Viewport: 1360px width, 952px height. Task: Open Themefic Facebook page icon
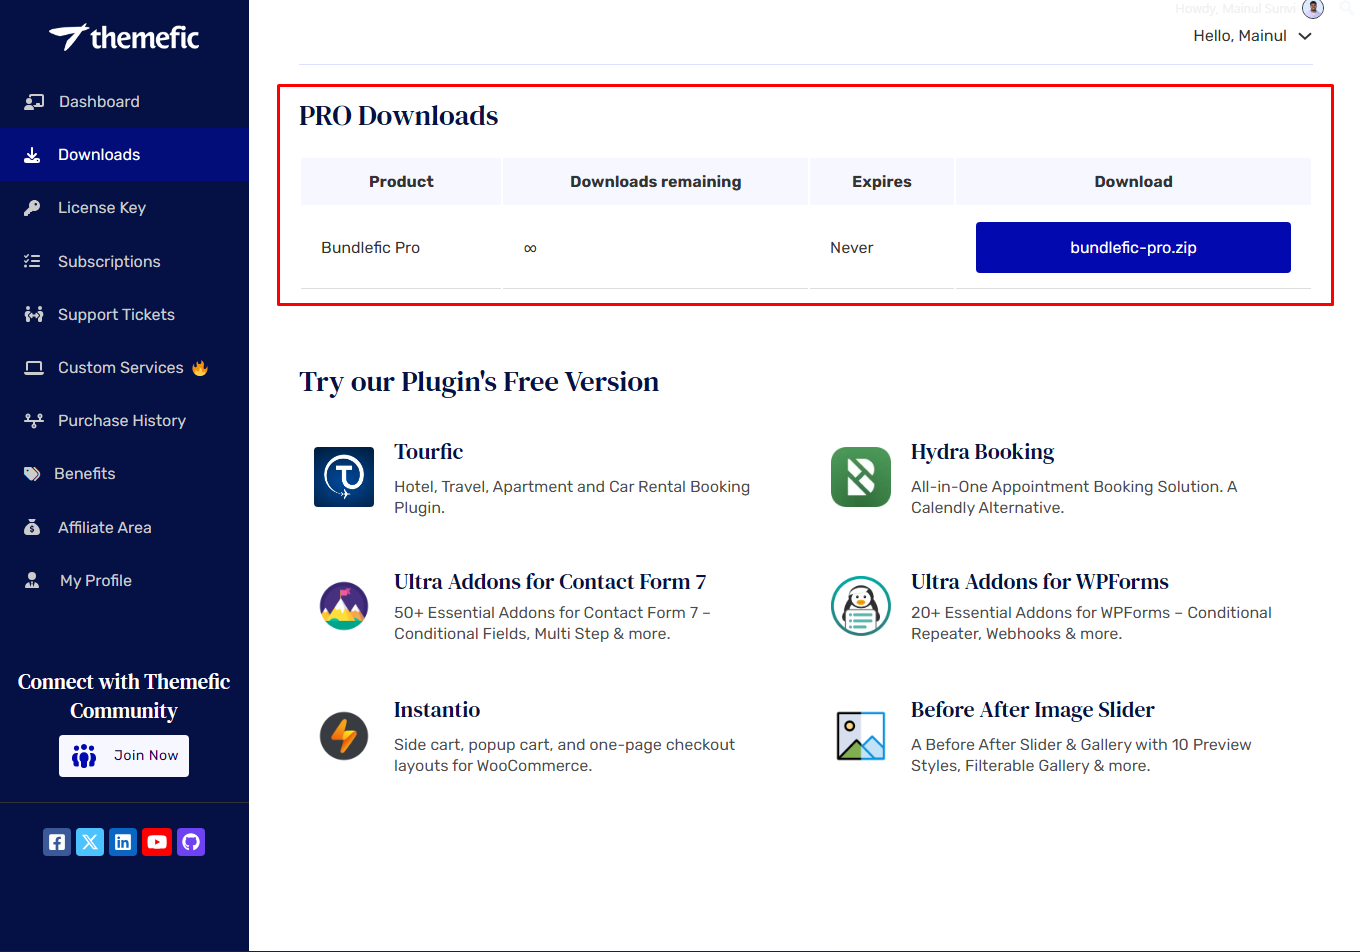coord(57,842)
